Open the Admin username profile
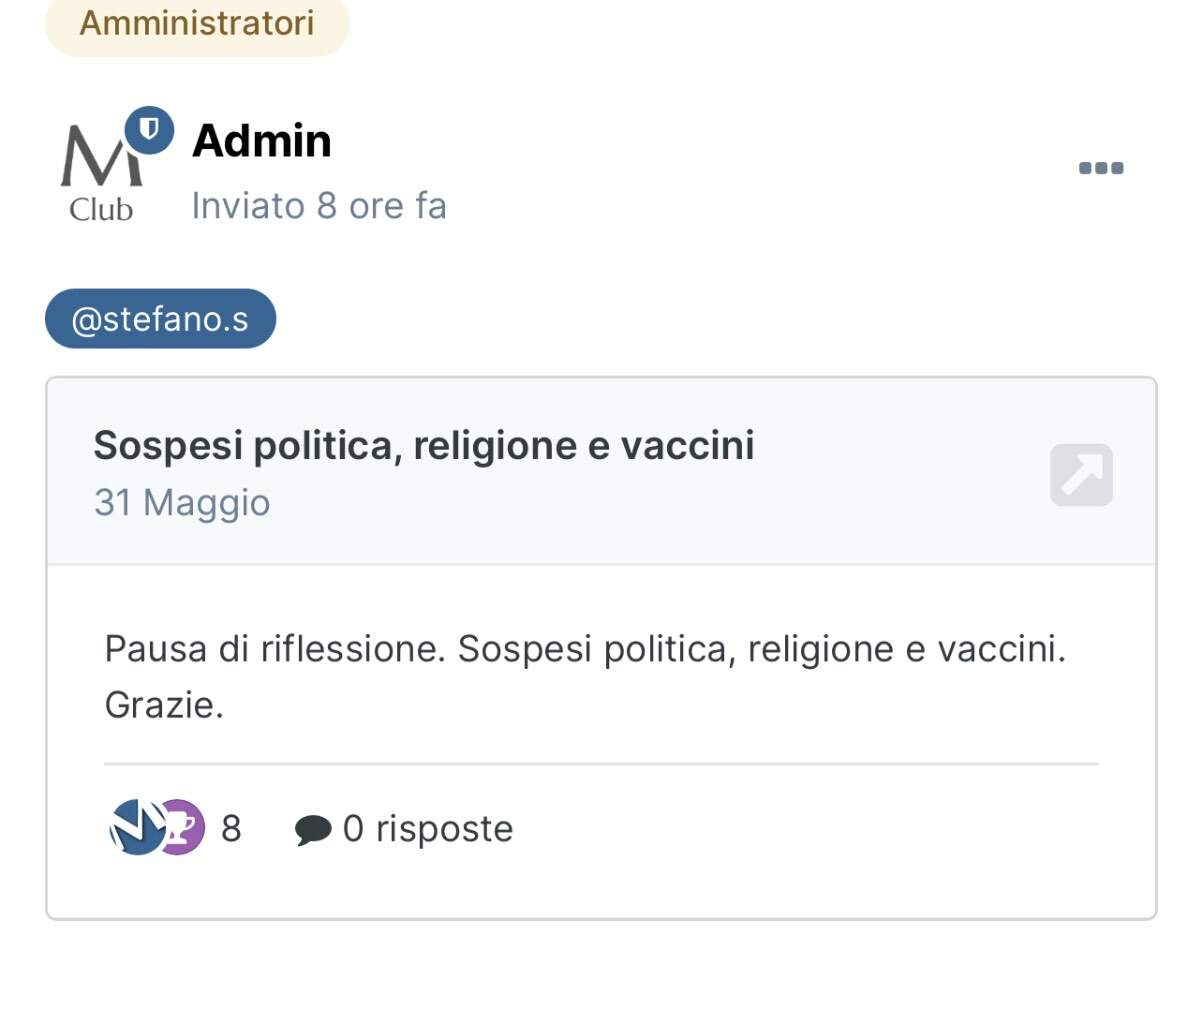 (x=262, y=140)
